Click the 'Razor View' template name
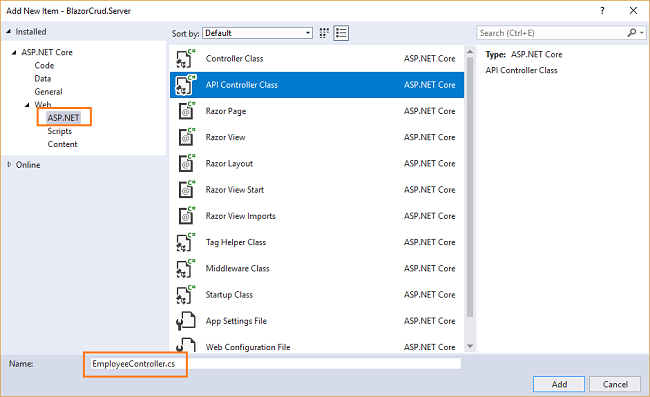 click(226, 137)
